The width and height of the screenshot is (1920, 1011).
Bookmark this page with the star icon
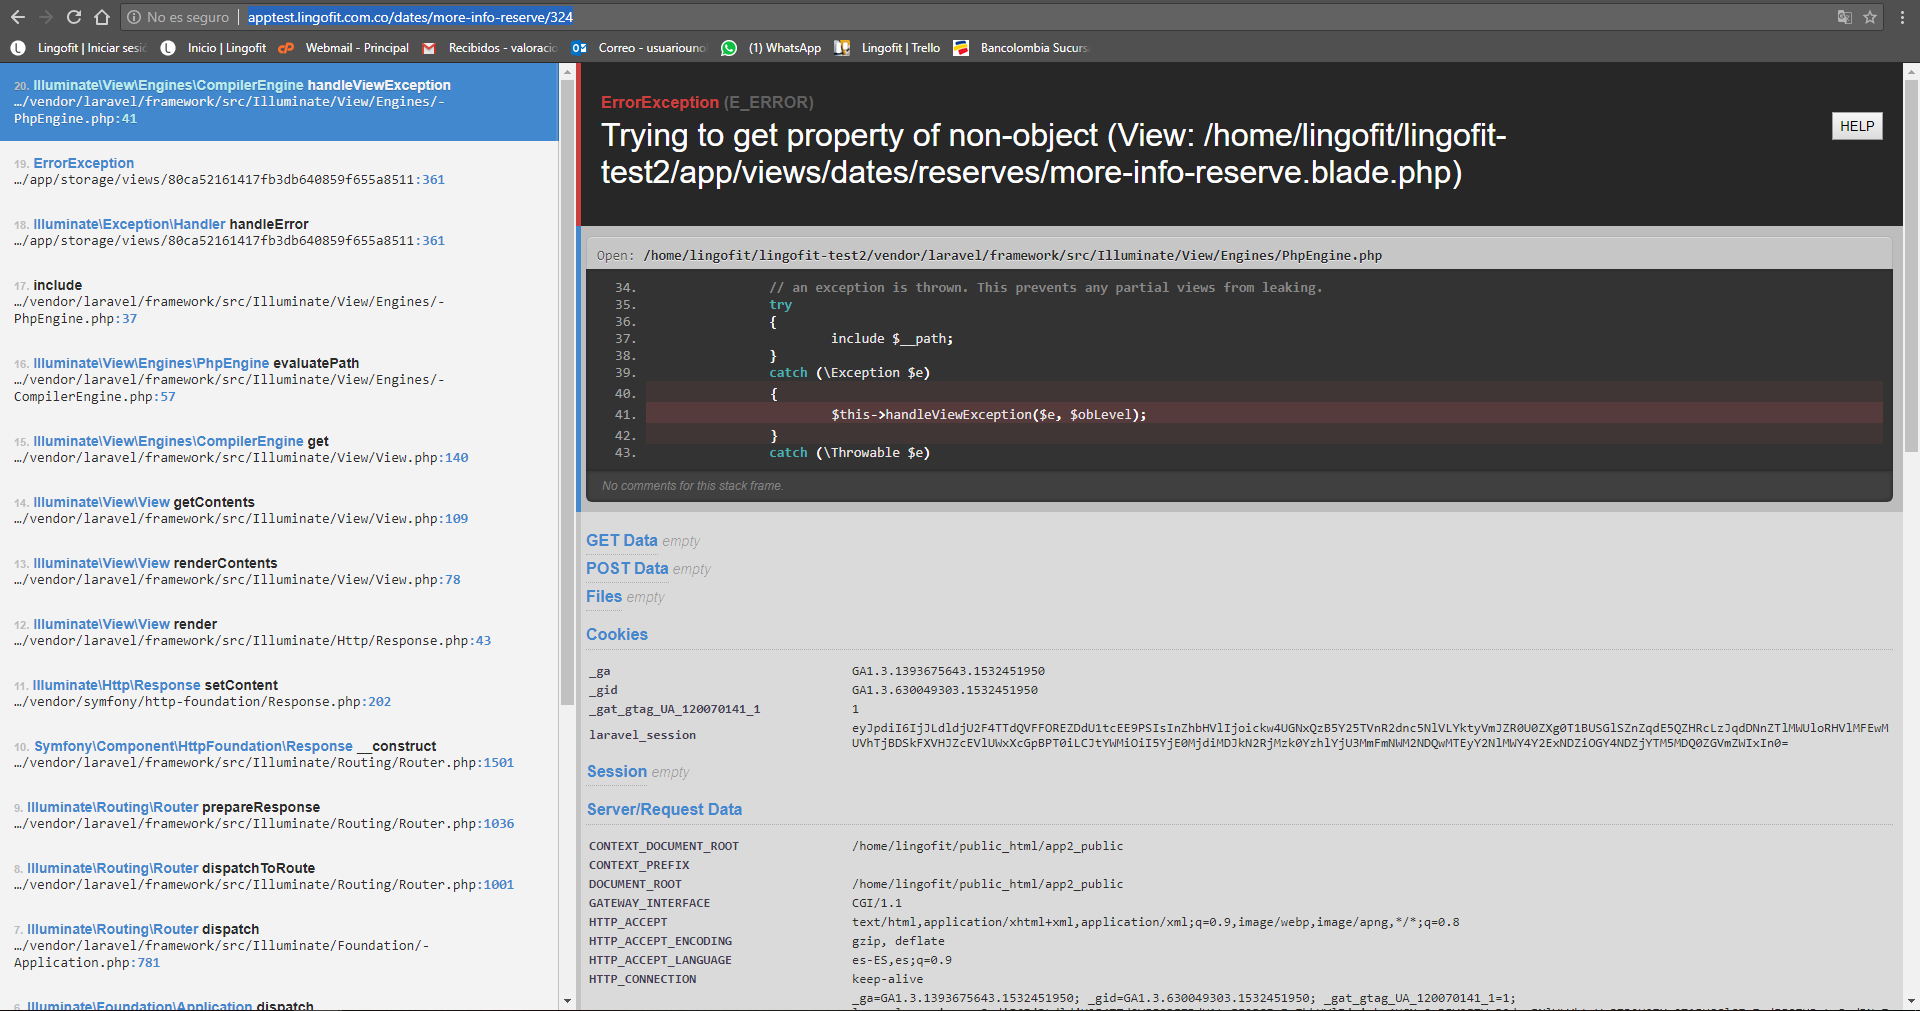point(1870,17)
